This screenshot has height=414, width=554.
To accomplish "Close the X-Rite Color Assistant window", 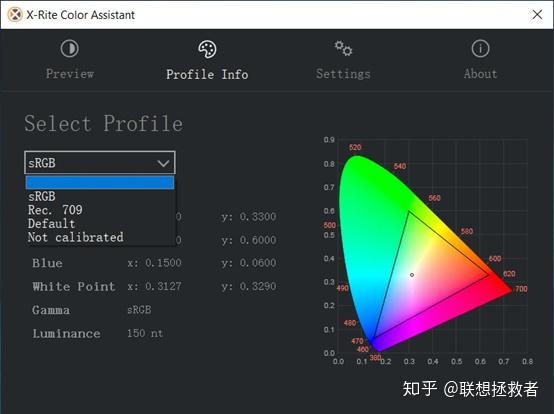I will coord(537,14).
